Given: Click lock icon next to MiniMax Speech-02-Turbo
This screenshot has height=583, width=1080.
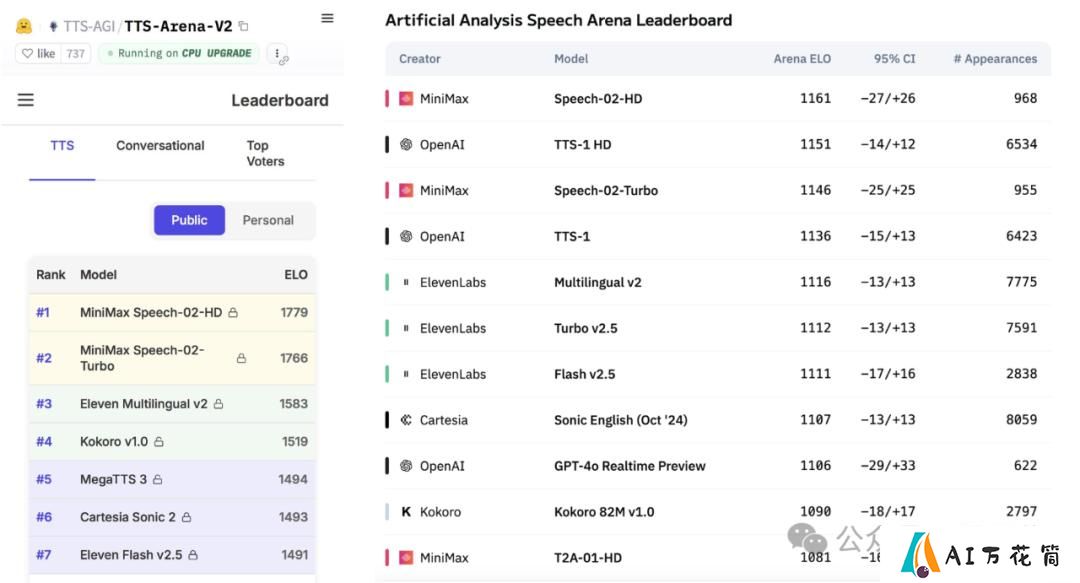Looking at the screenshot, I should [241, 358].
